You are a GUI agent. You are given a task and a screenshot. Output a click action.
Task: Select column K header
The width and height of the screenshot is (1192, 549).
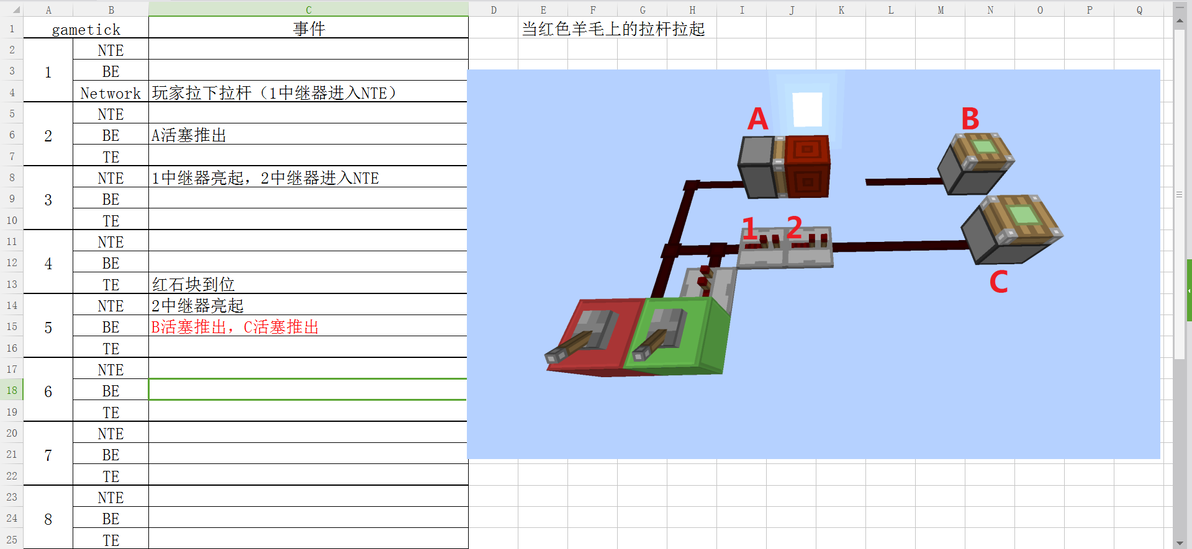841,10
